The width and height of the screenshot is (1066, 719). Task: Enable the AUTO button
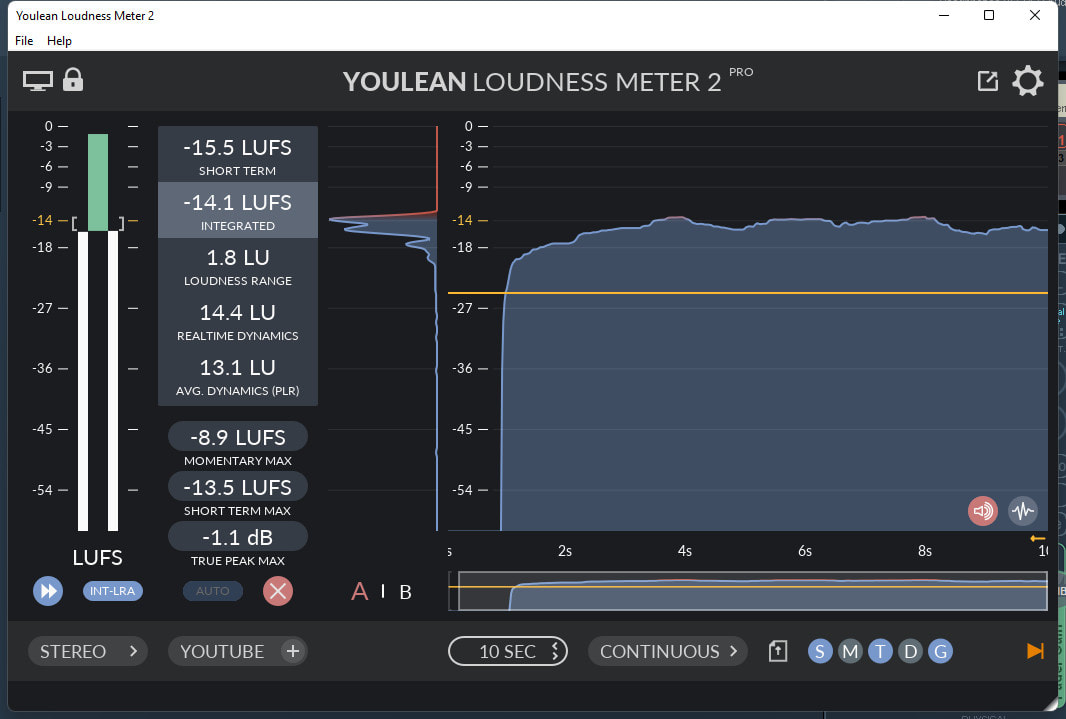212,591
